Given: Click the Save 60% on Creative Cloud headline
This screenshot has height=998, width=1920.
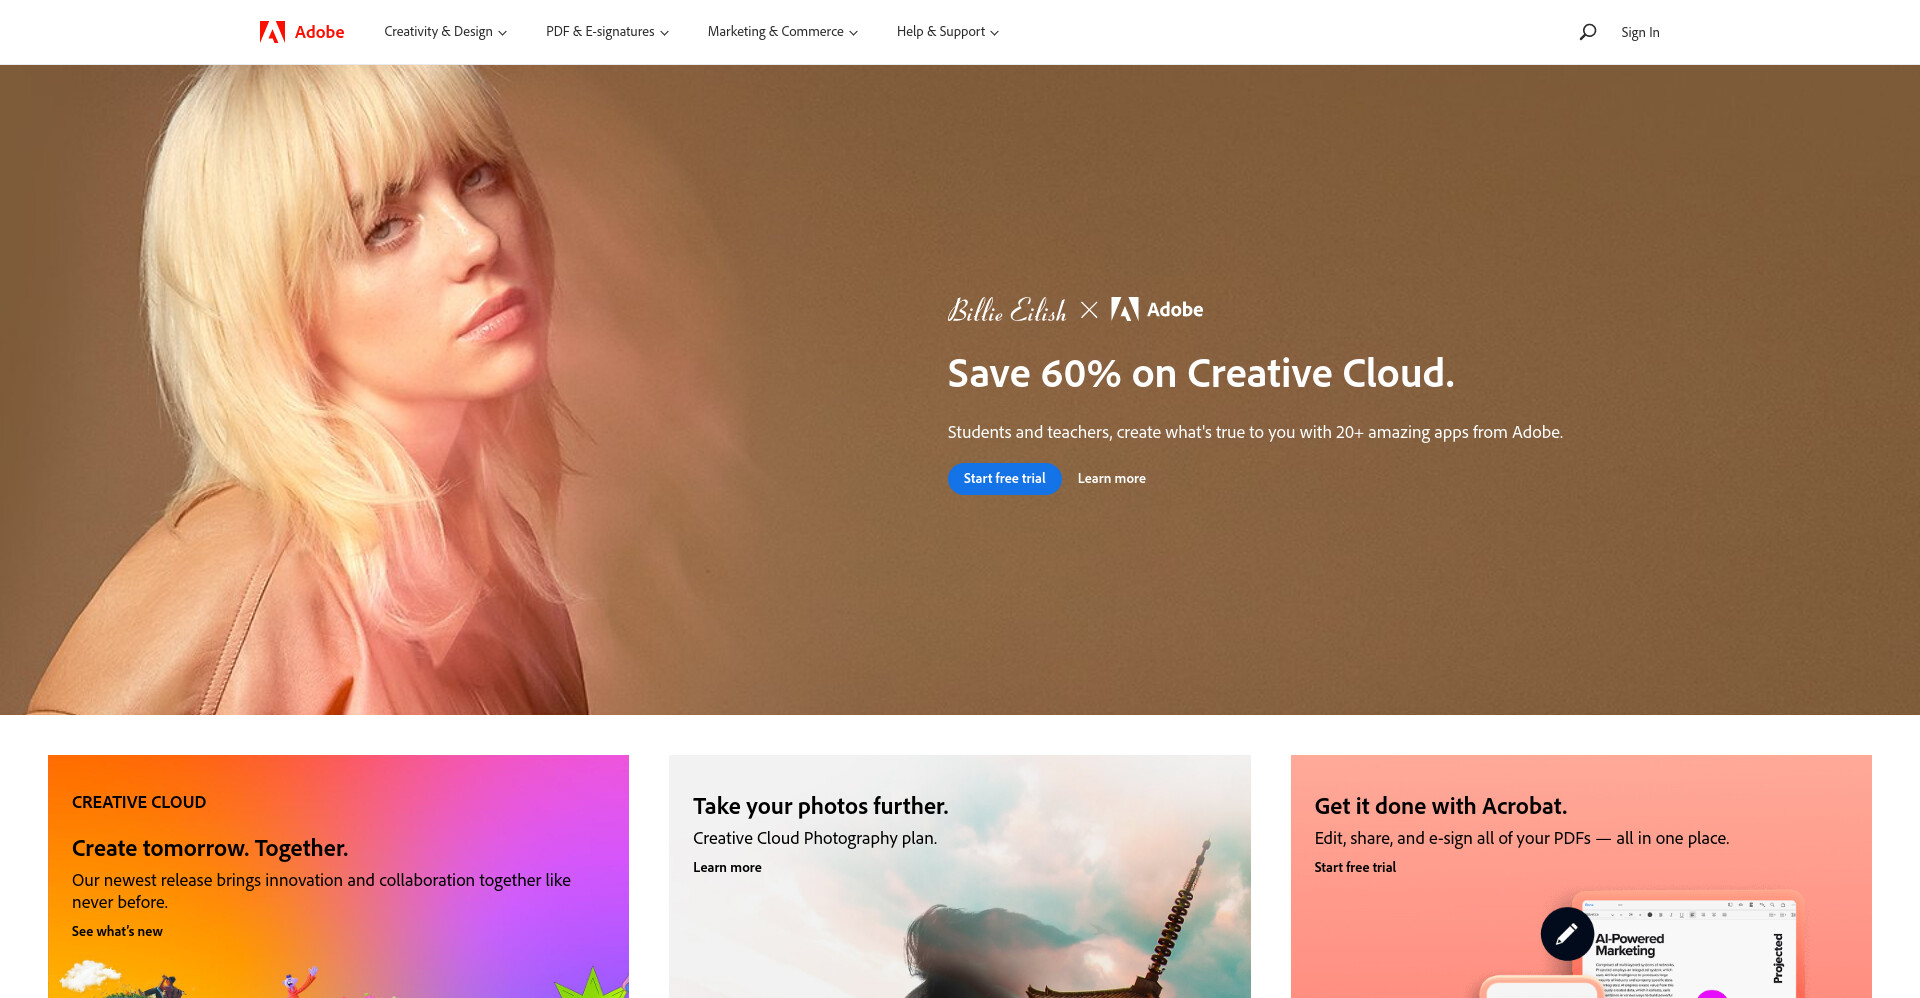Looking at the screenshot, I should point(1200,374).
